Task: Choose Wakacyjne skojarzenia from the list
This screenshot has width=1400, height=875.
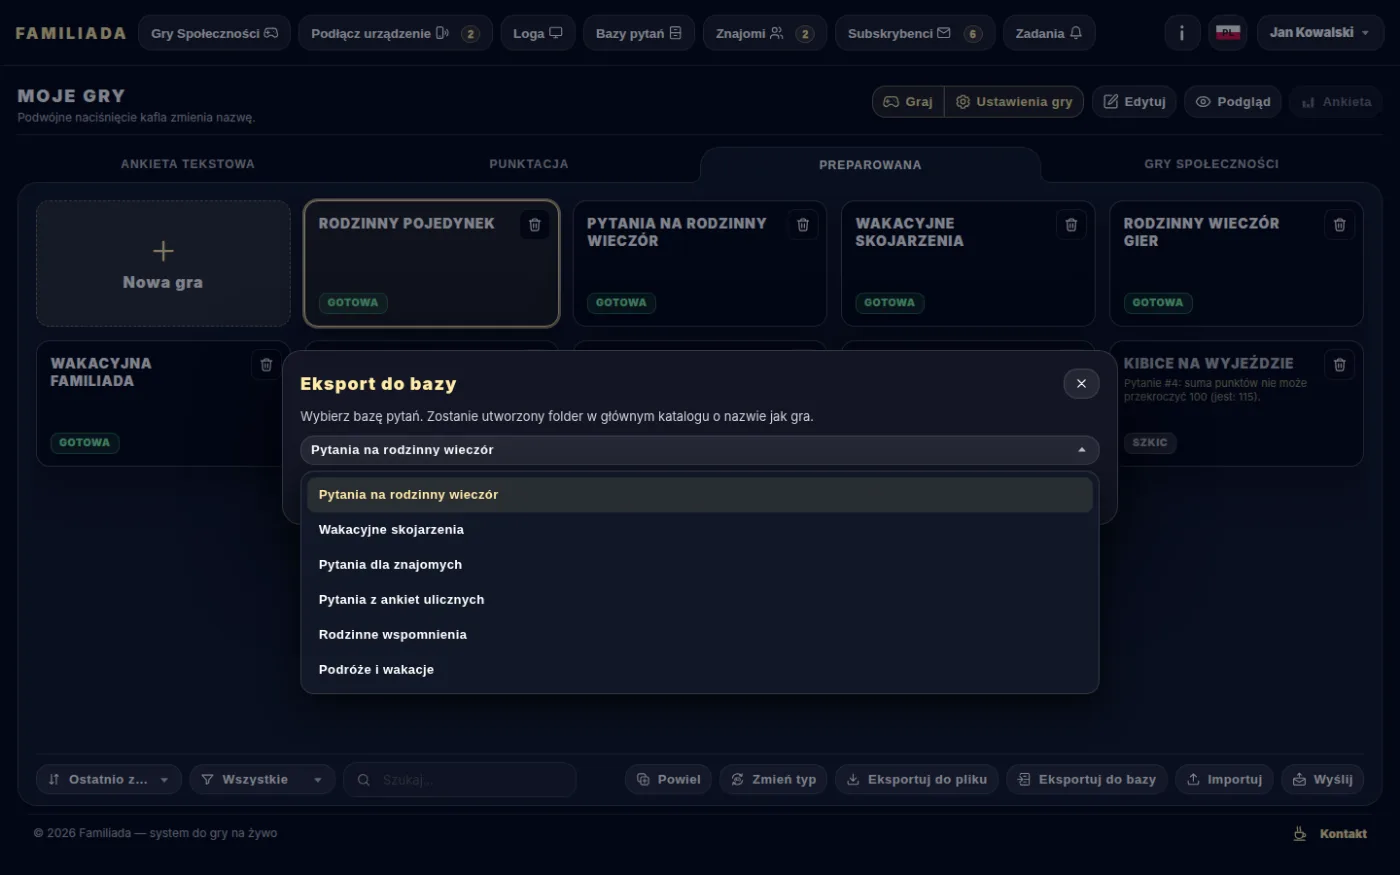Action: 699,530
